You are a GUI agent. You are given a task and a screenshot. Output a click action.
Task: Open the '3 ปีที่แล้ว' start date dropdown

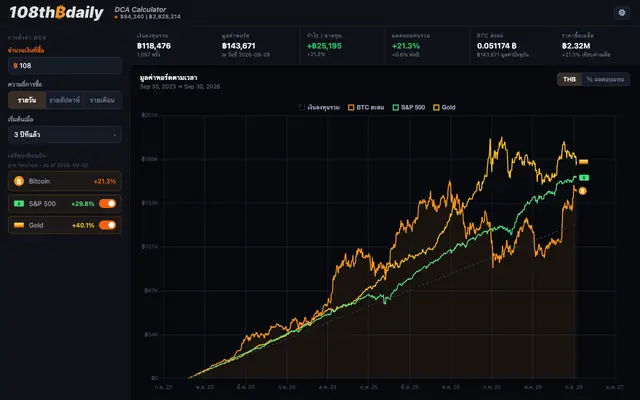pyautogui.click(x=65, y=134)
